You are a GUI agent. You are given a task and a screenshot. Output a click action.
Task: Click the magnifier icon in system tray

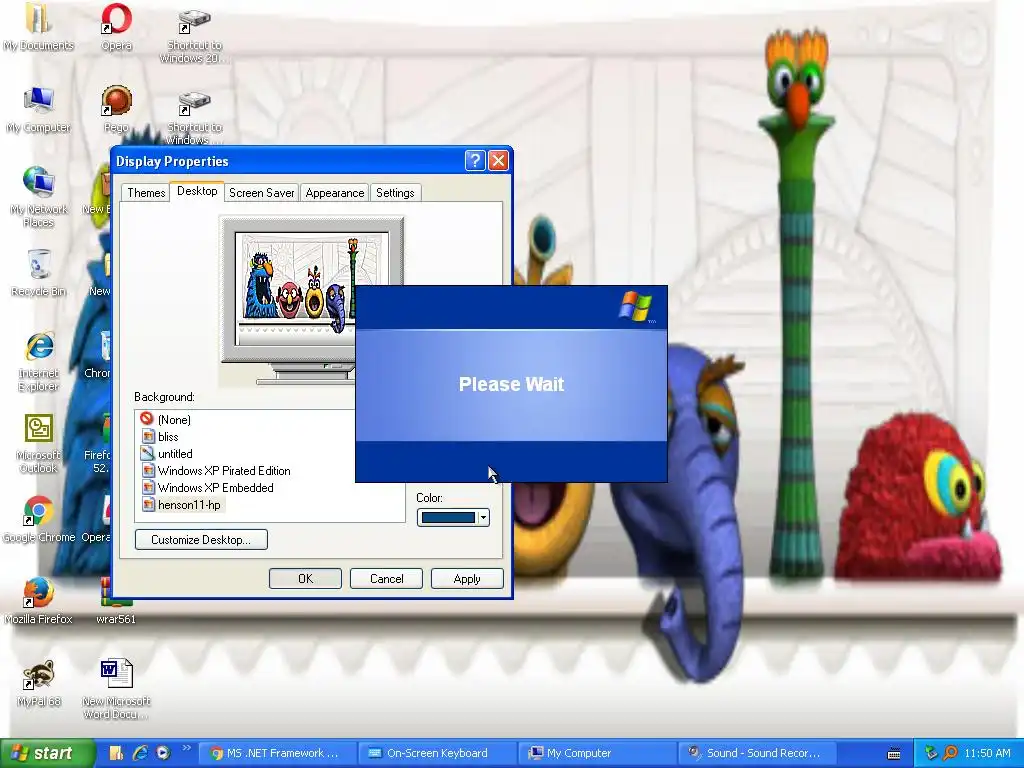tap(950, 753)
